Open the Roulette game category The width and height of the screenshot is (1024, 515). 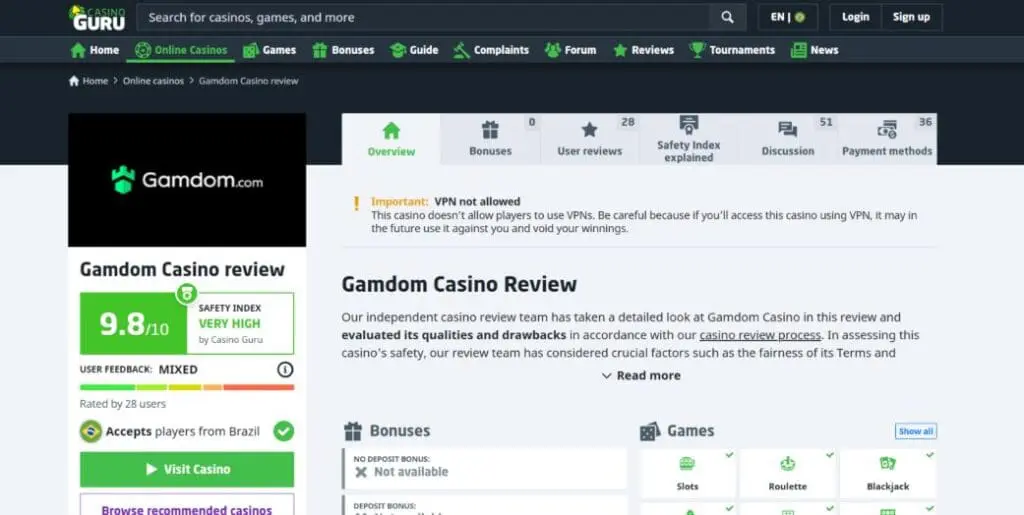[788, 473]
